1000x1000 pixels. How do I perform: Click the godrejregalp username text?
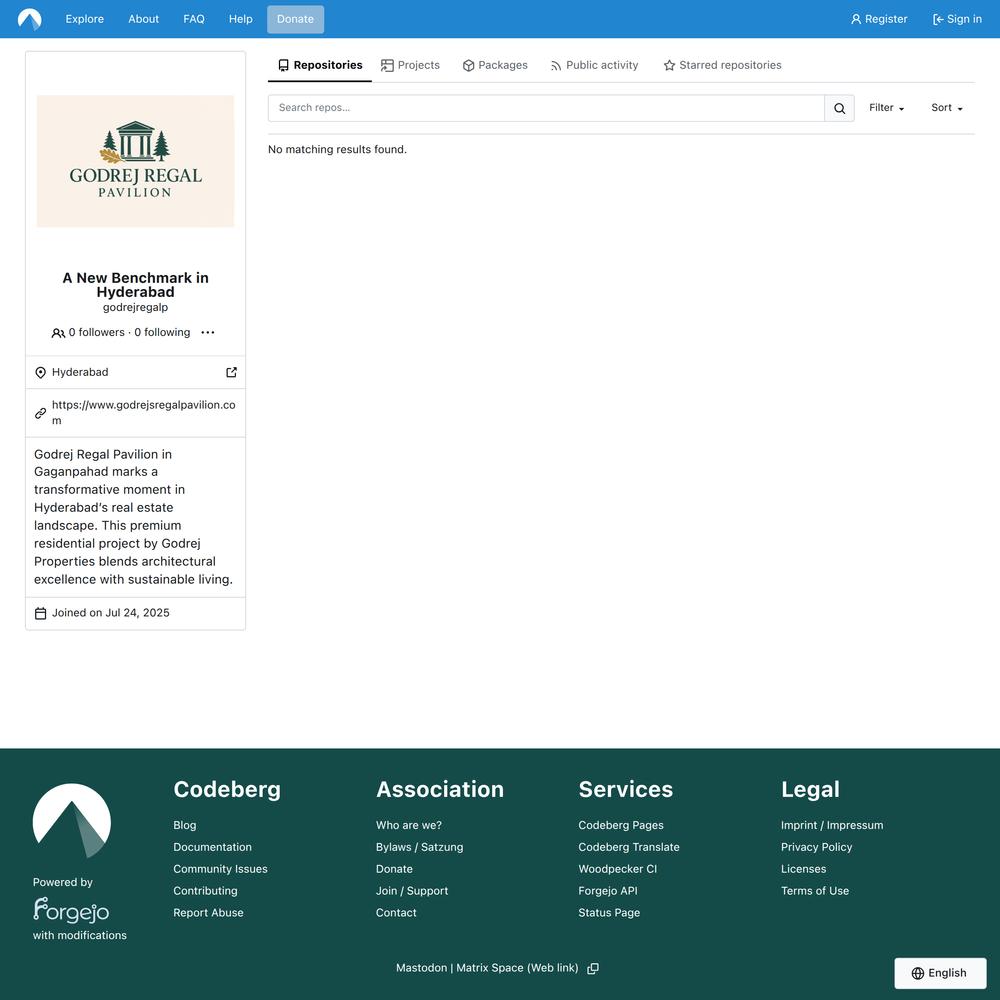[x=135, y=307]
